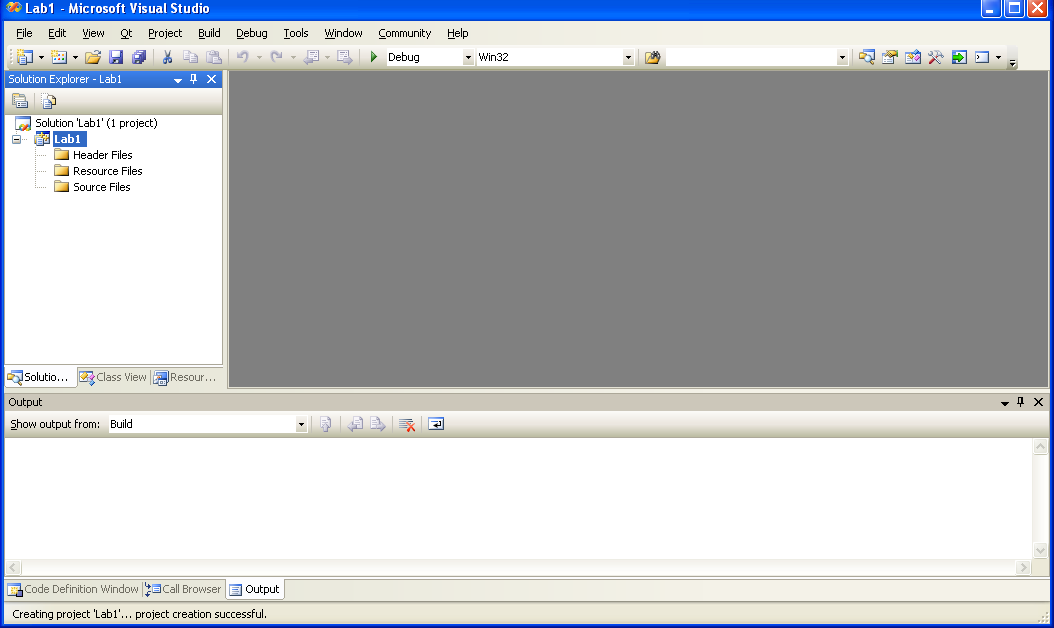The height and width of the screenshot is (628, 1054).
Task: Click the Navigate Forward icon
Action: pyautogui.click(x=345, y=57)
